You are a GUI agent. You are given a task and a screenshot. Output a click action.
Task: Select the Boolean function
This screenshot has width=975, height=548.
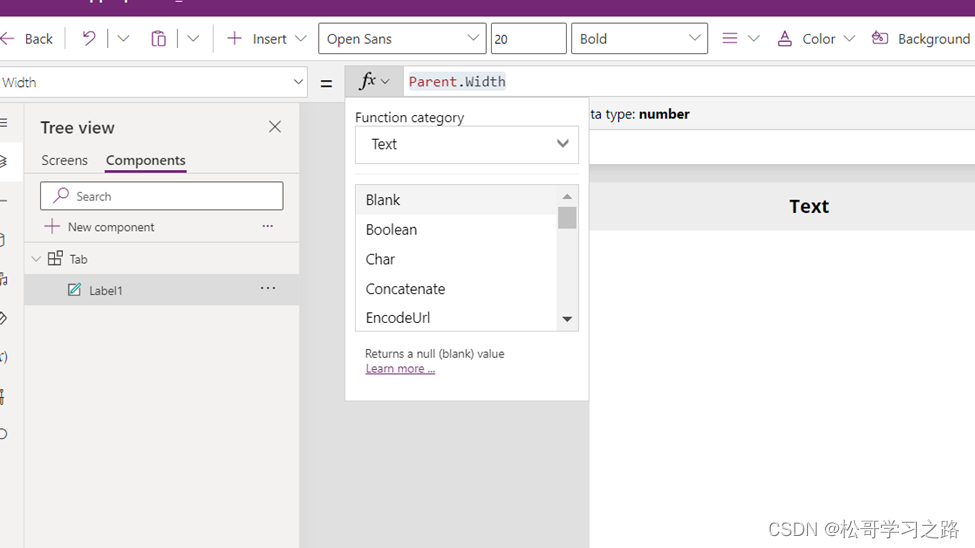(456, 230)
